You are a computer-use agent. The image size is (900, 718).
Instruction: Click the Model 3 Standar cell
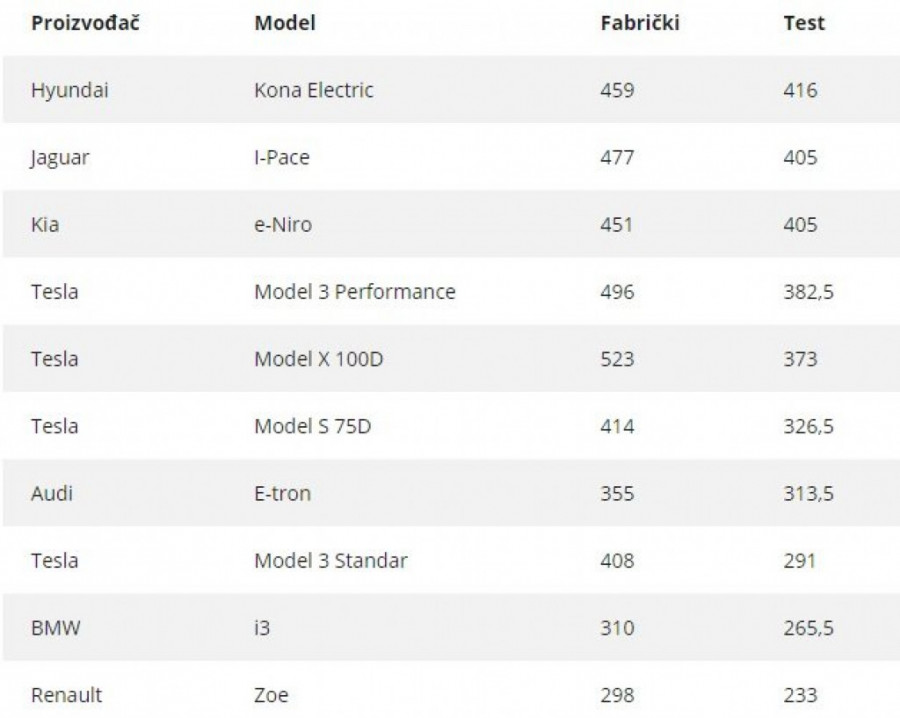[331, 560]
